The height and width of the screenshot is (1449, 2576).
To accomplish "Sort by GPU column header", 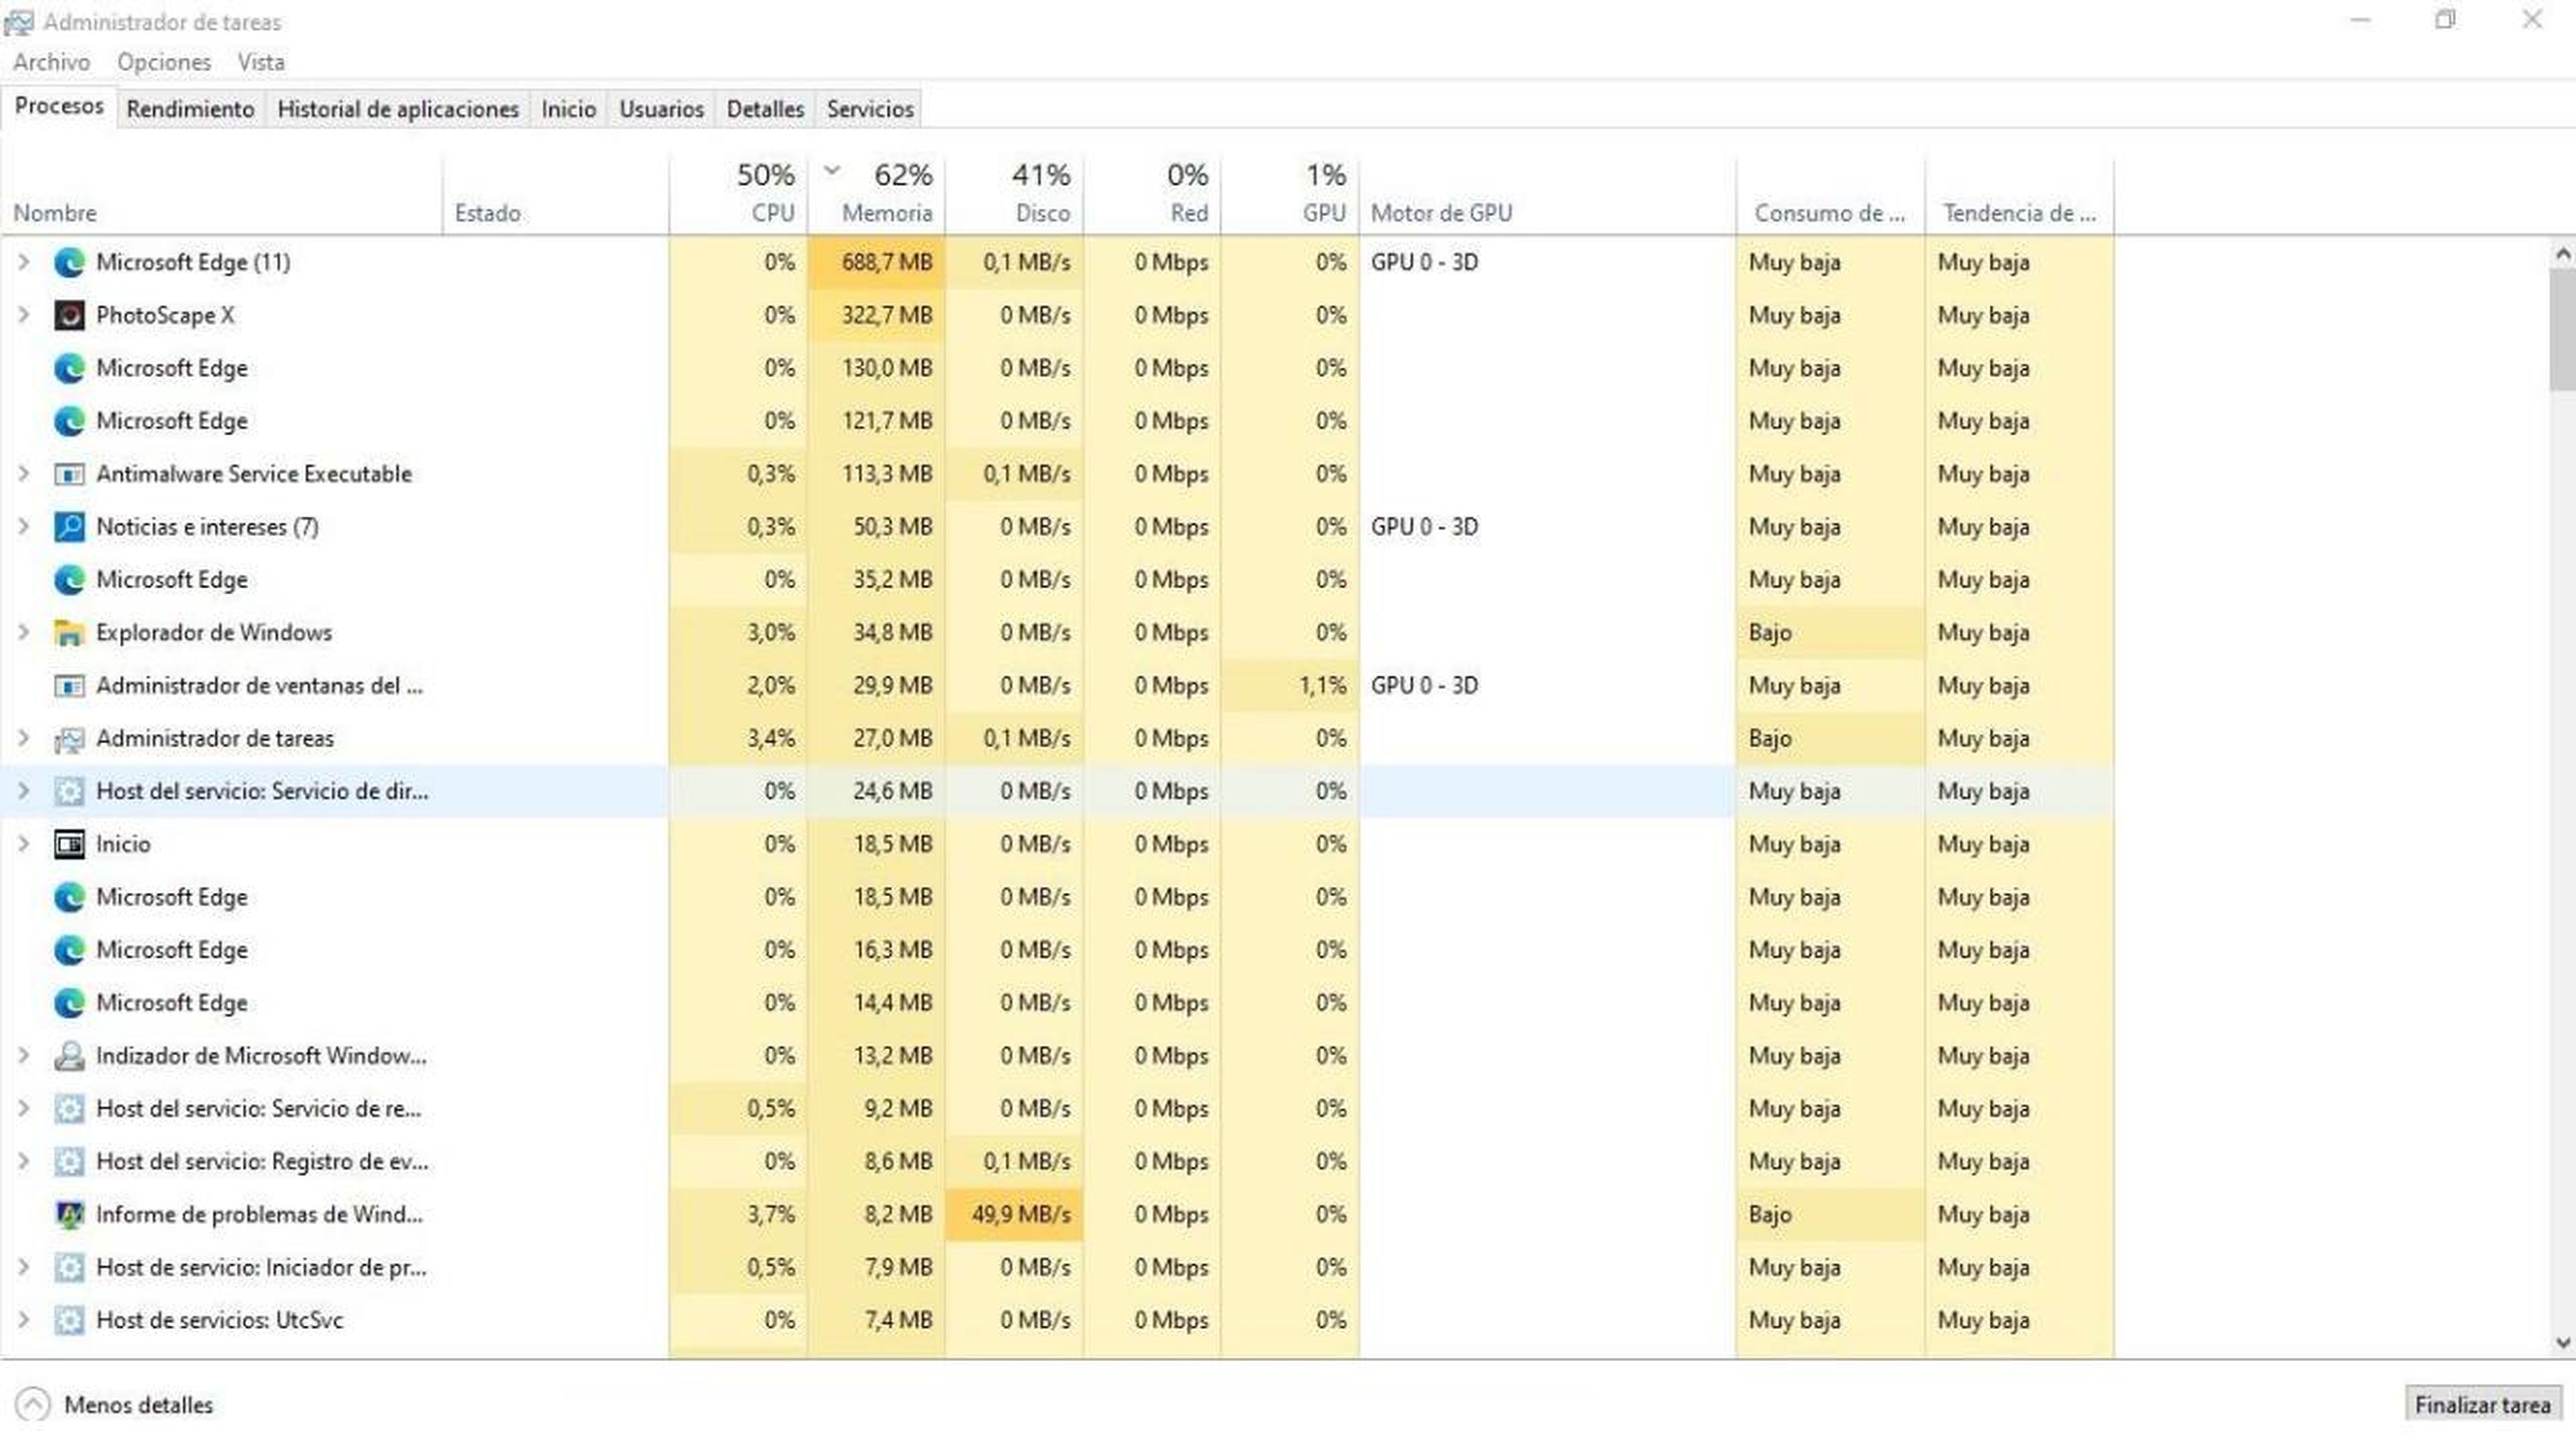I will tap(1291, 195).
